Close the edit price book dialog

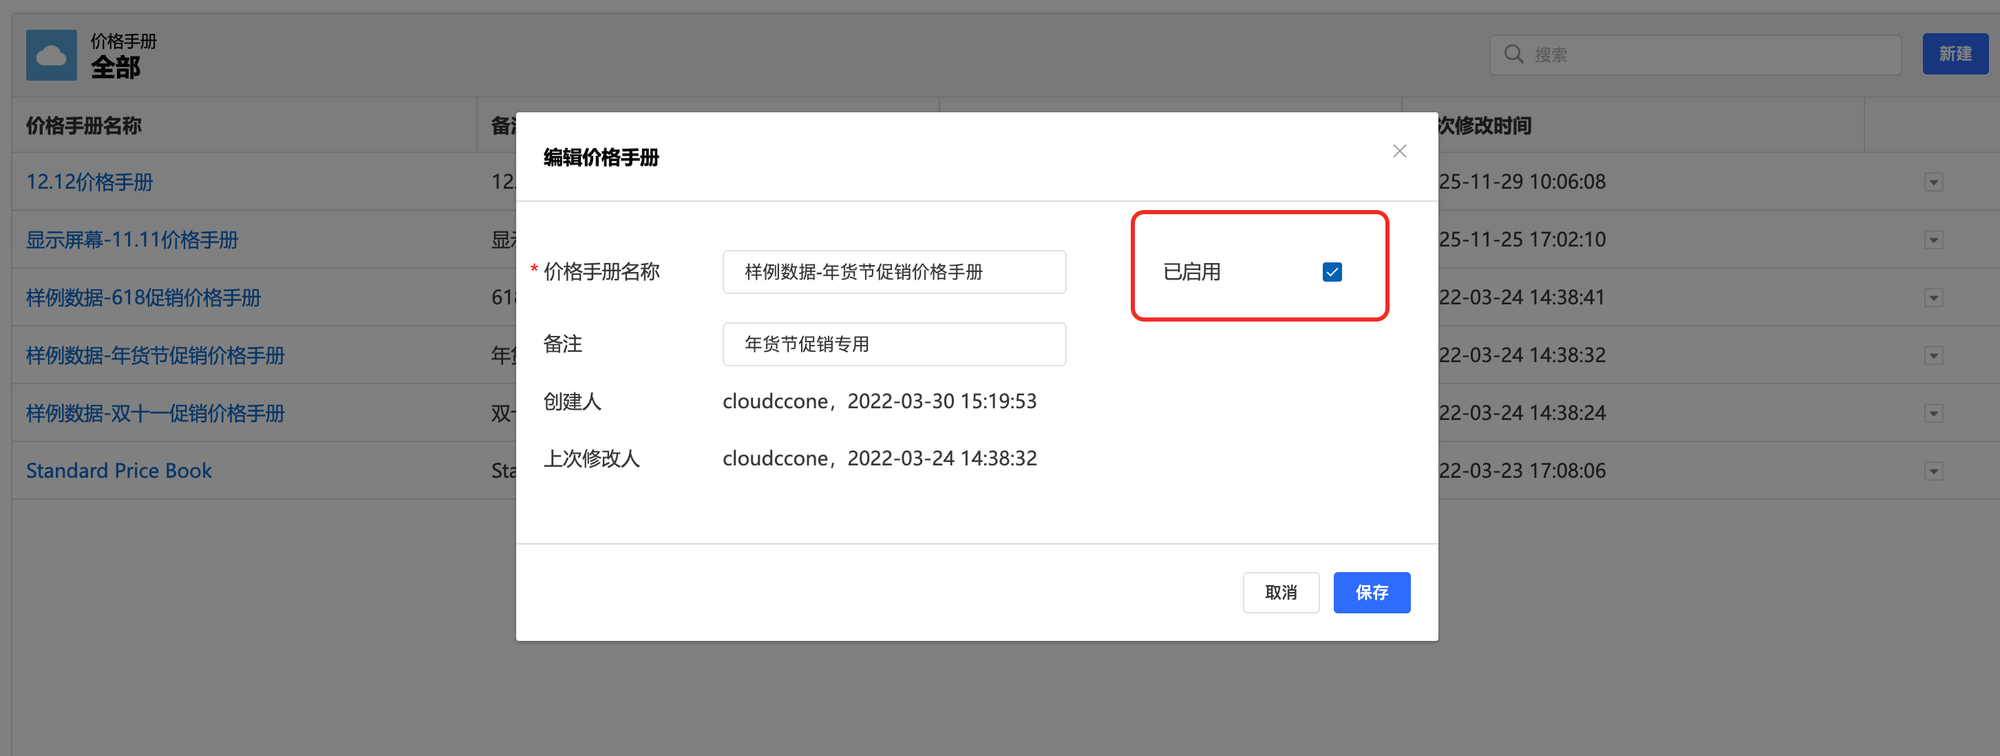pos(1399,151)
